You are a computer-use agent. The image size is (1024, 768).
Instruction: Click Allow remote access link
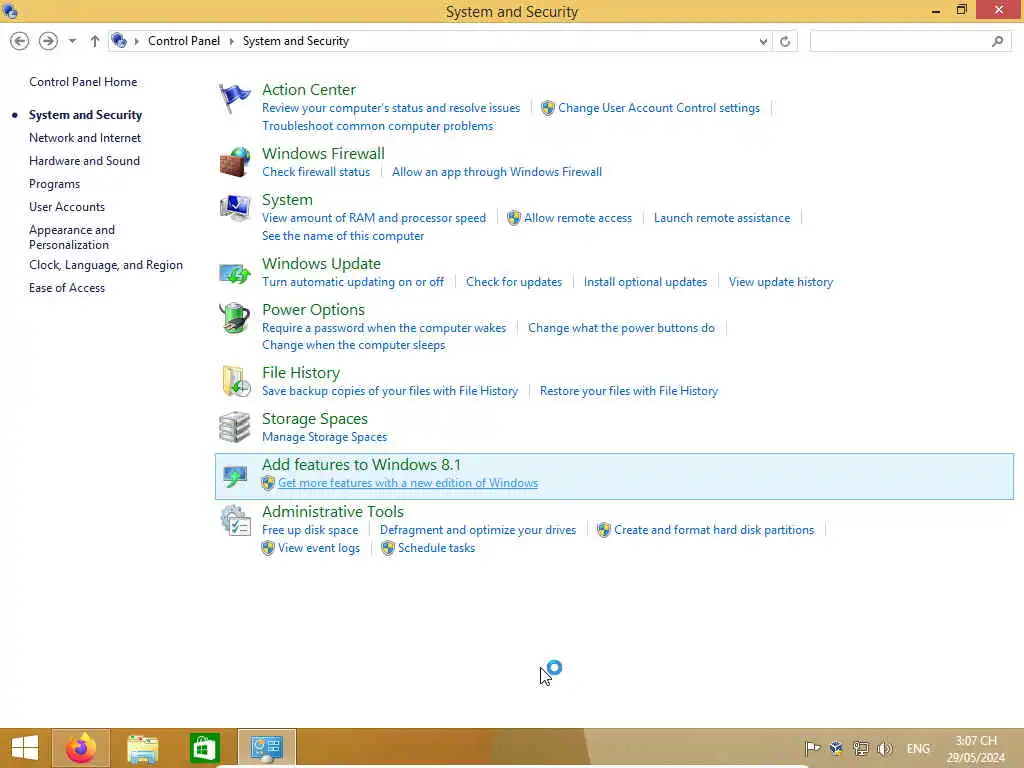(578, 218)
